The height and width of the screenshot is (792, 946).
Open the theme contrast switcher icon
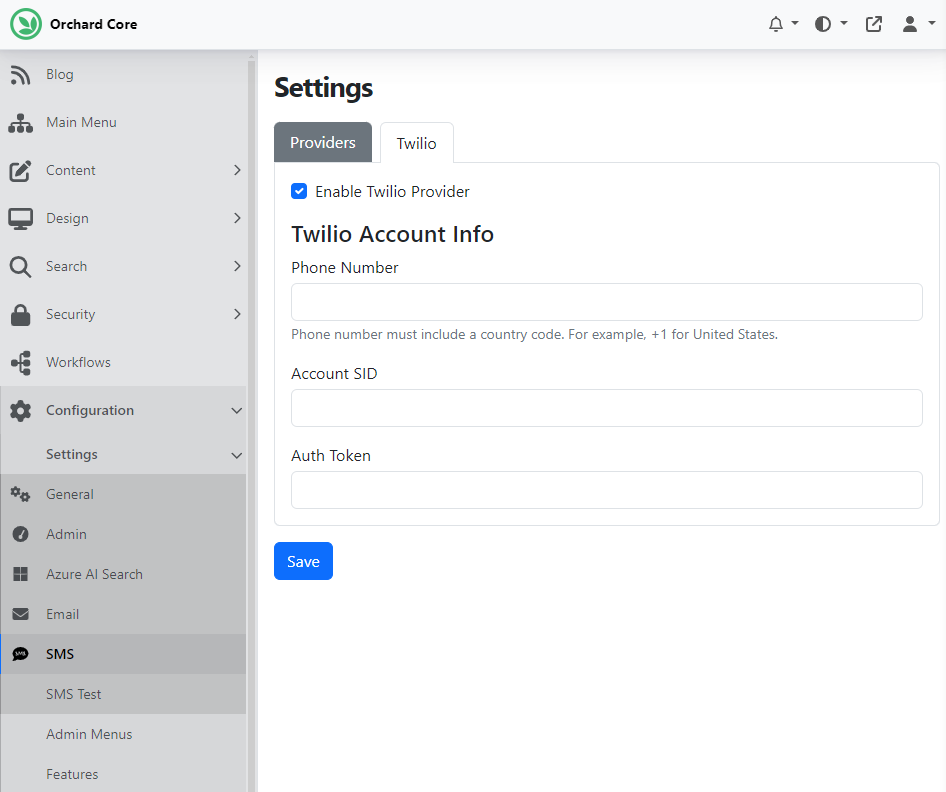point(823,24)
